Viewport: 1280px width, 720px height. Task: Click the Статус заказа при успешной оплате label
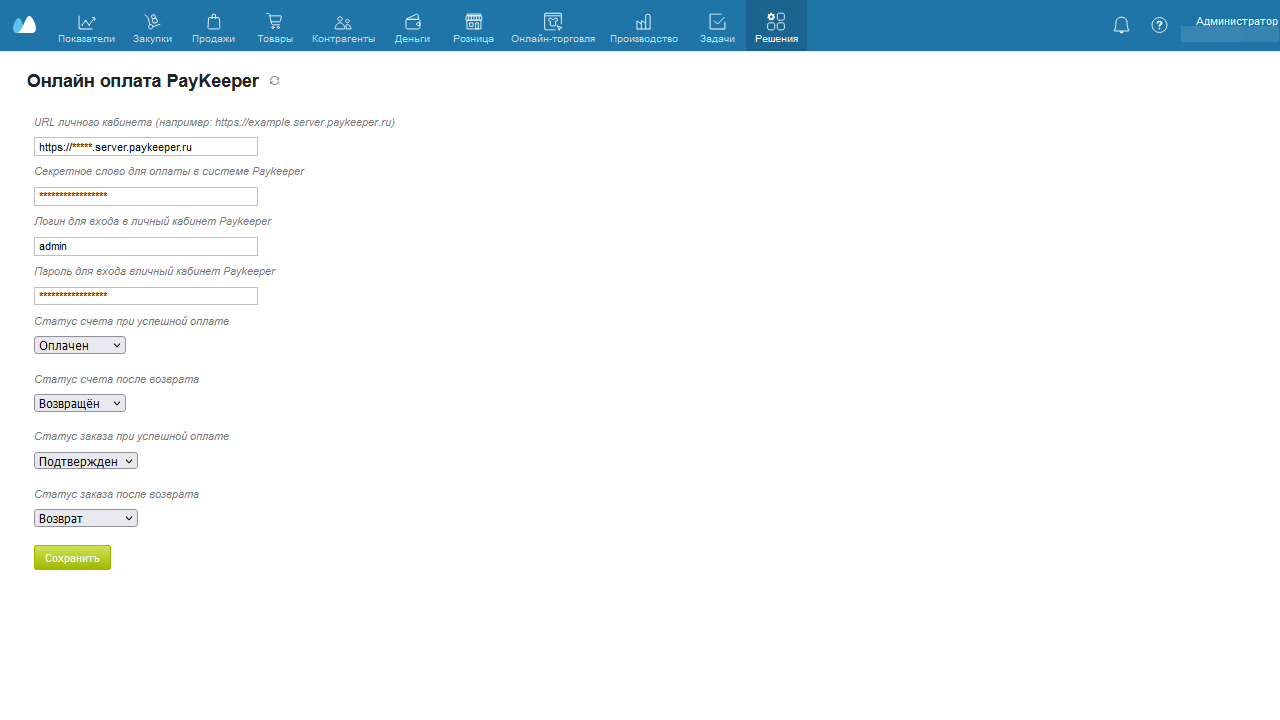132,436
